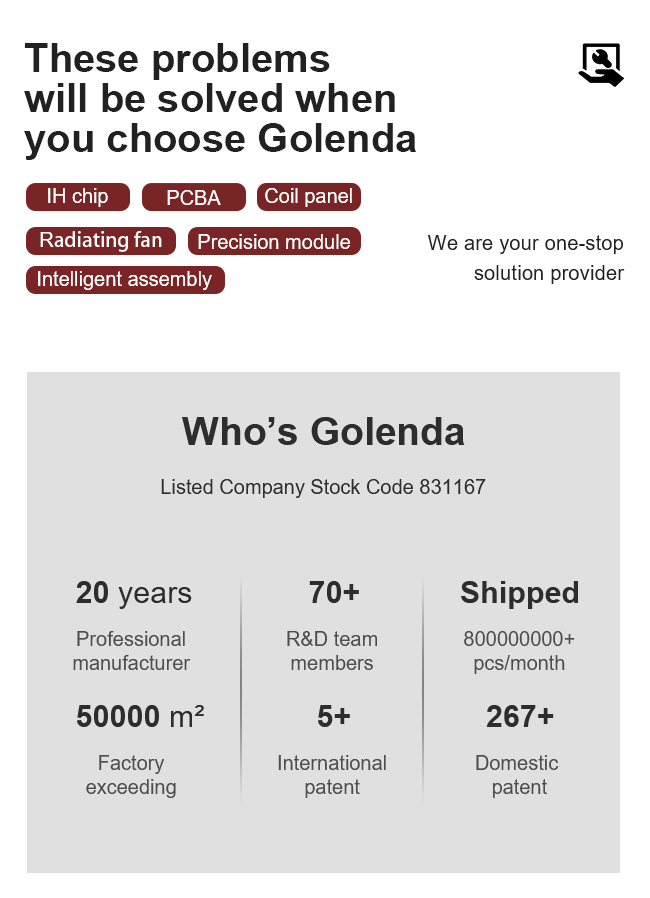Click the 50000 m² factory statistic

click(140, 717)
